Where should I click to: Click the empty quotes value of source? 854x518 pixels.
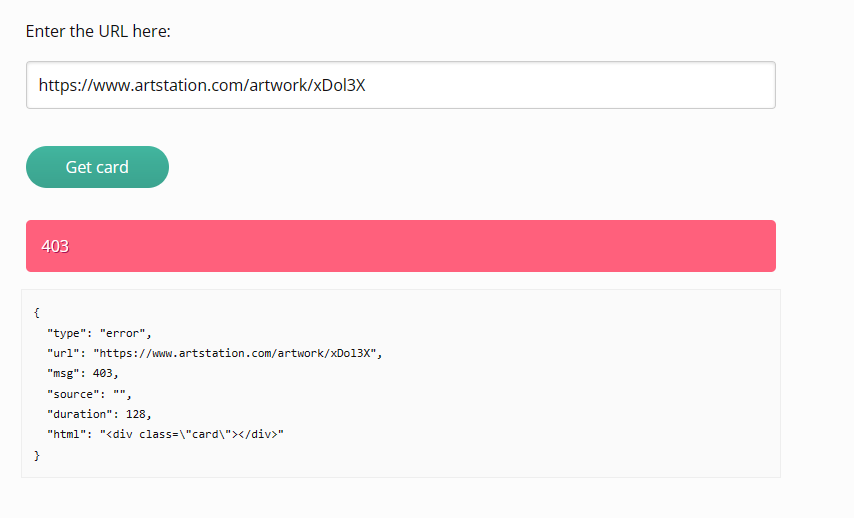point(119,394)
